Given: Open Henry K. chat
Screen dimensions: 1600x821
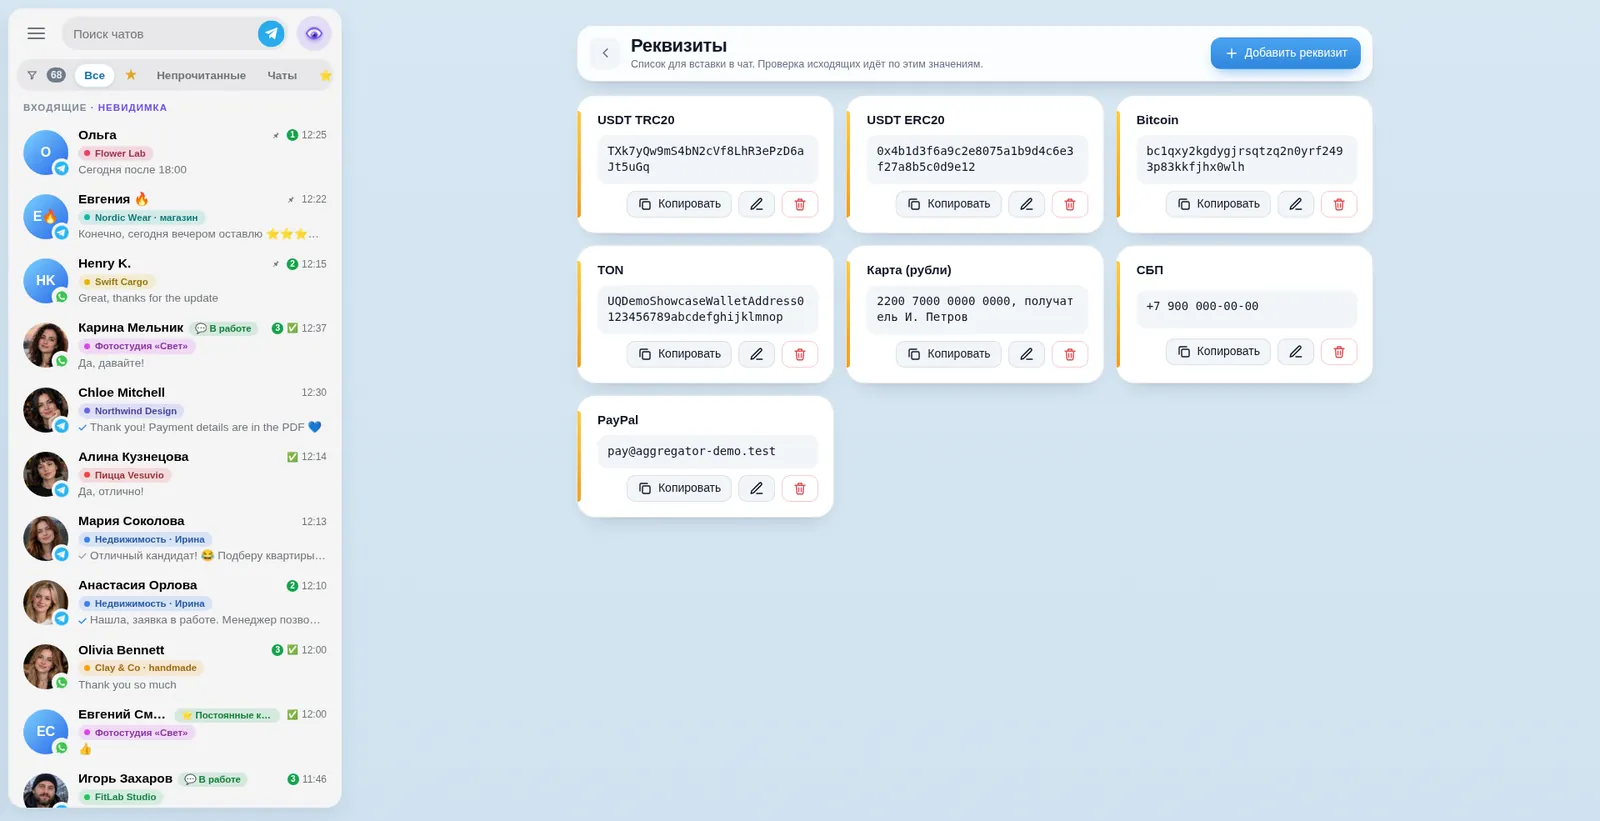Looking at the screenshot, I should point(175,281).
